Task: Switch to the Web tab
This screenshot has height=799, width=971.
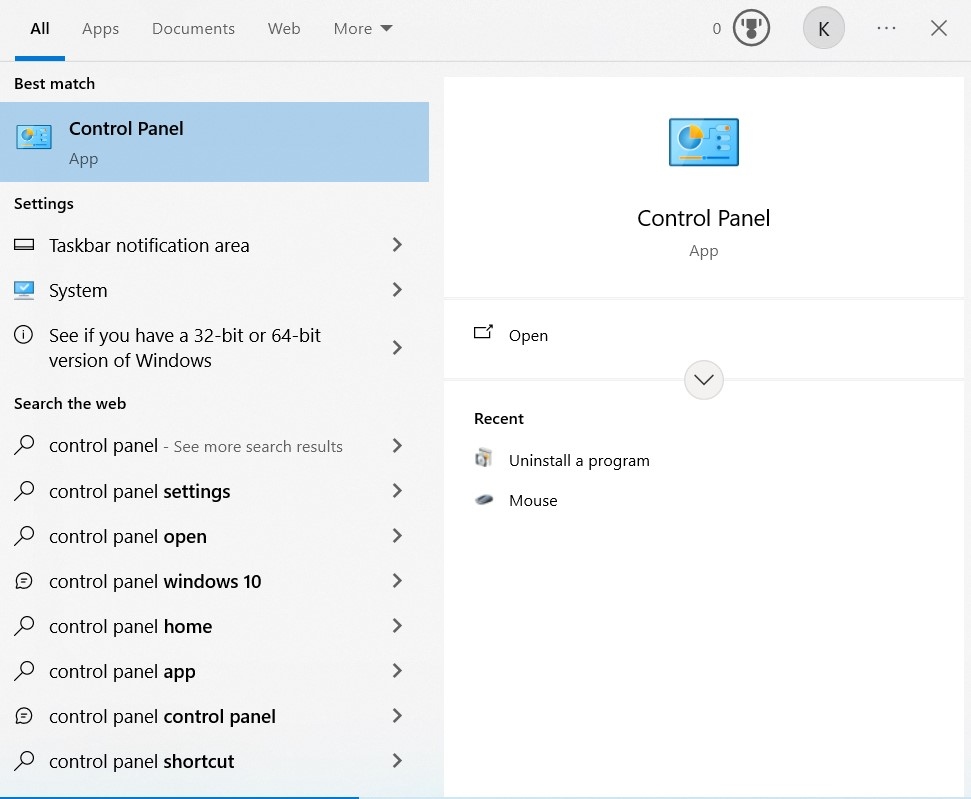Action: point(284,29)
